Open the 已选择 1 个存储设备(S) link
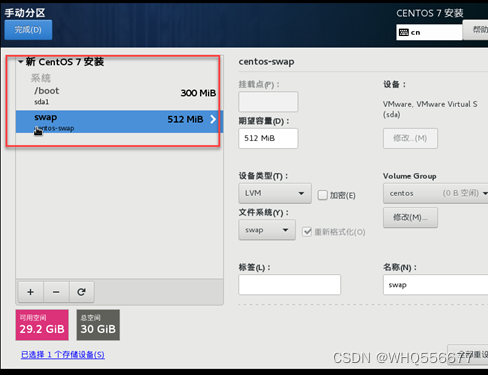Image resolution: width=488 pixels, height=375 pixels. 63,355
